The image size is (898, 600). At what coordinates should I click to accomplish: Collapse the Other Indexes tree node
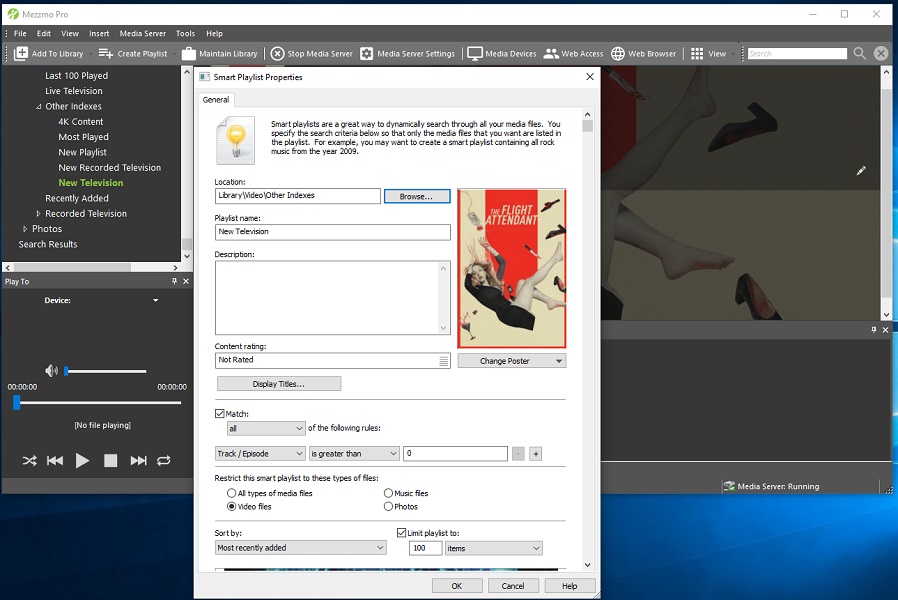38,106
